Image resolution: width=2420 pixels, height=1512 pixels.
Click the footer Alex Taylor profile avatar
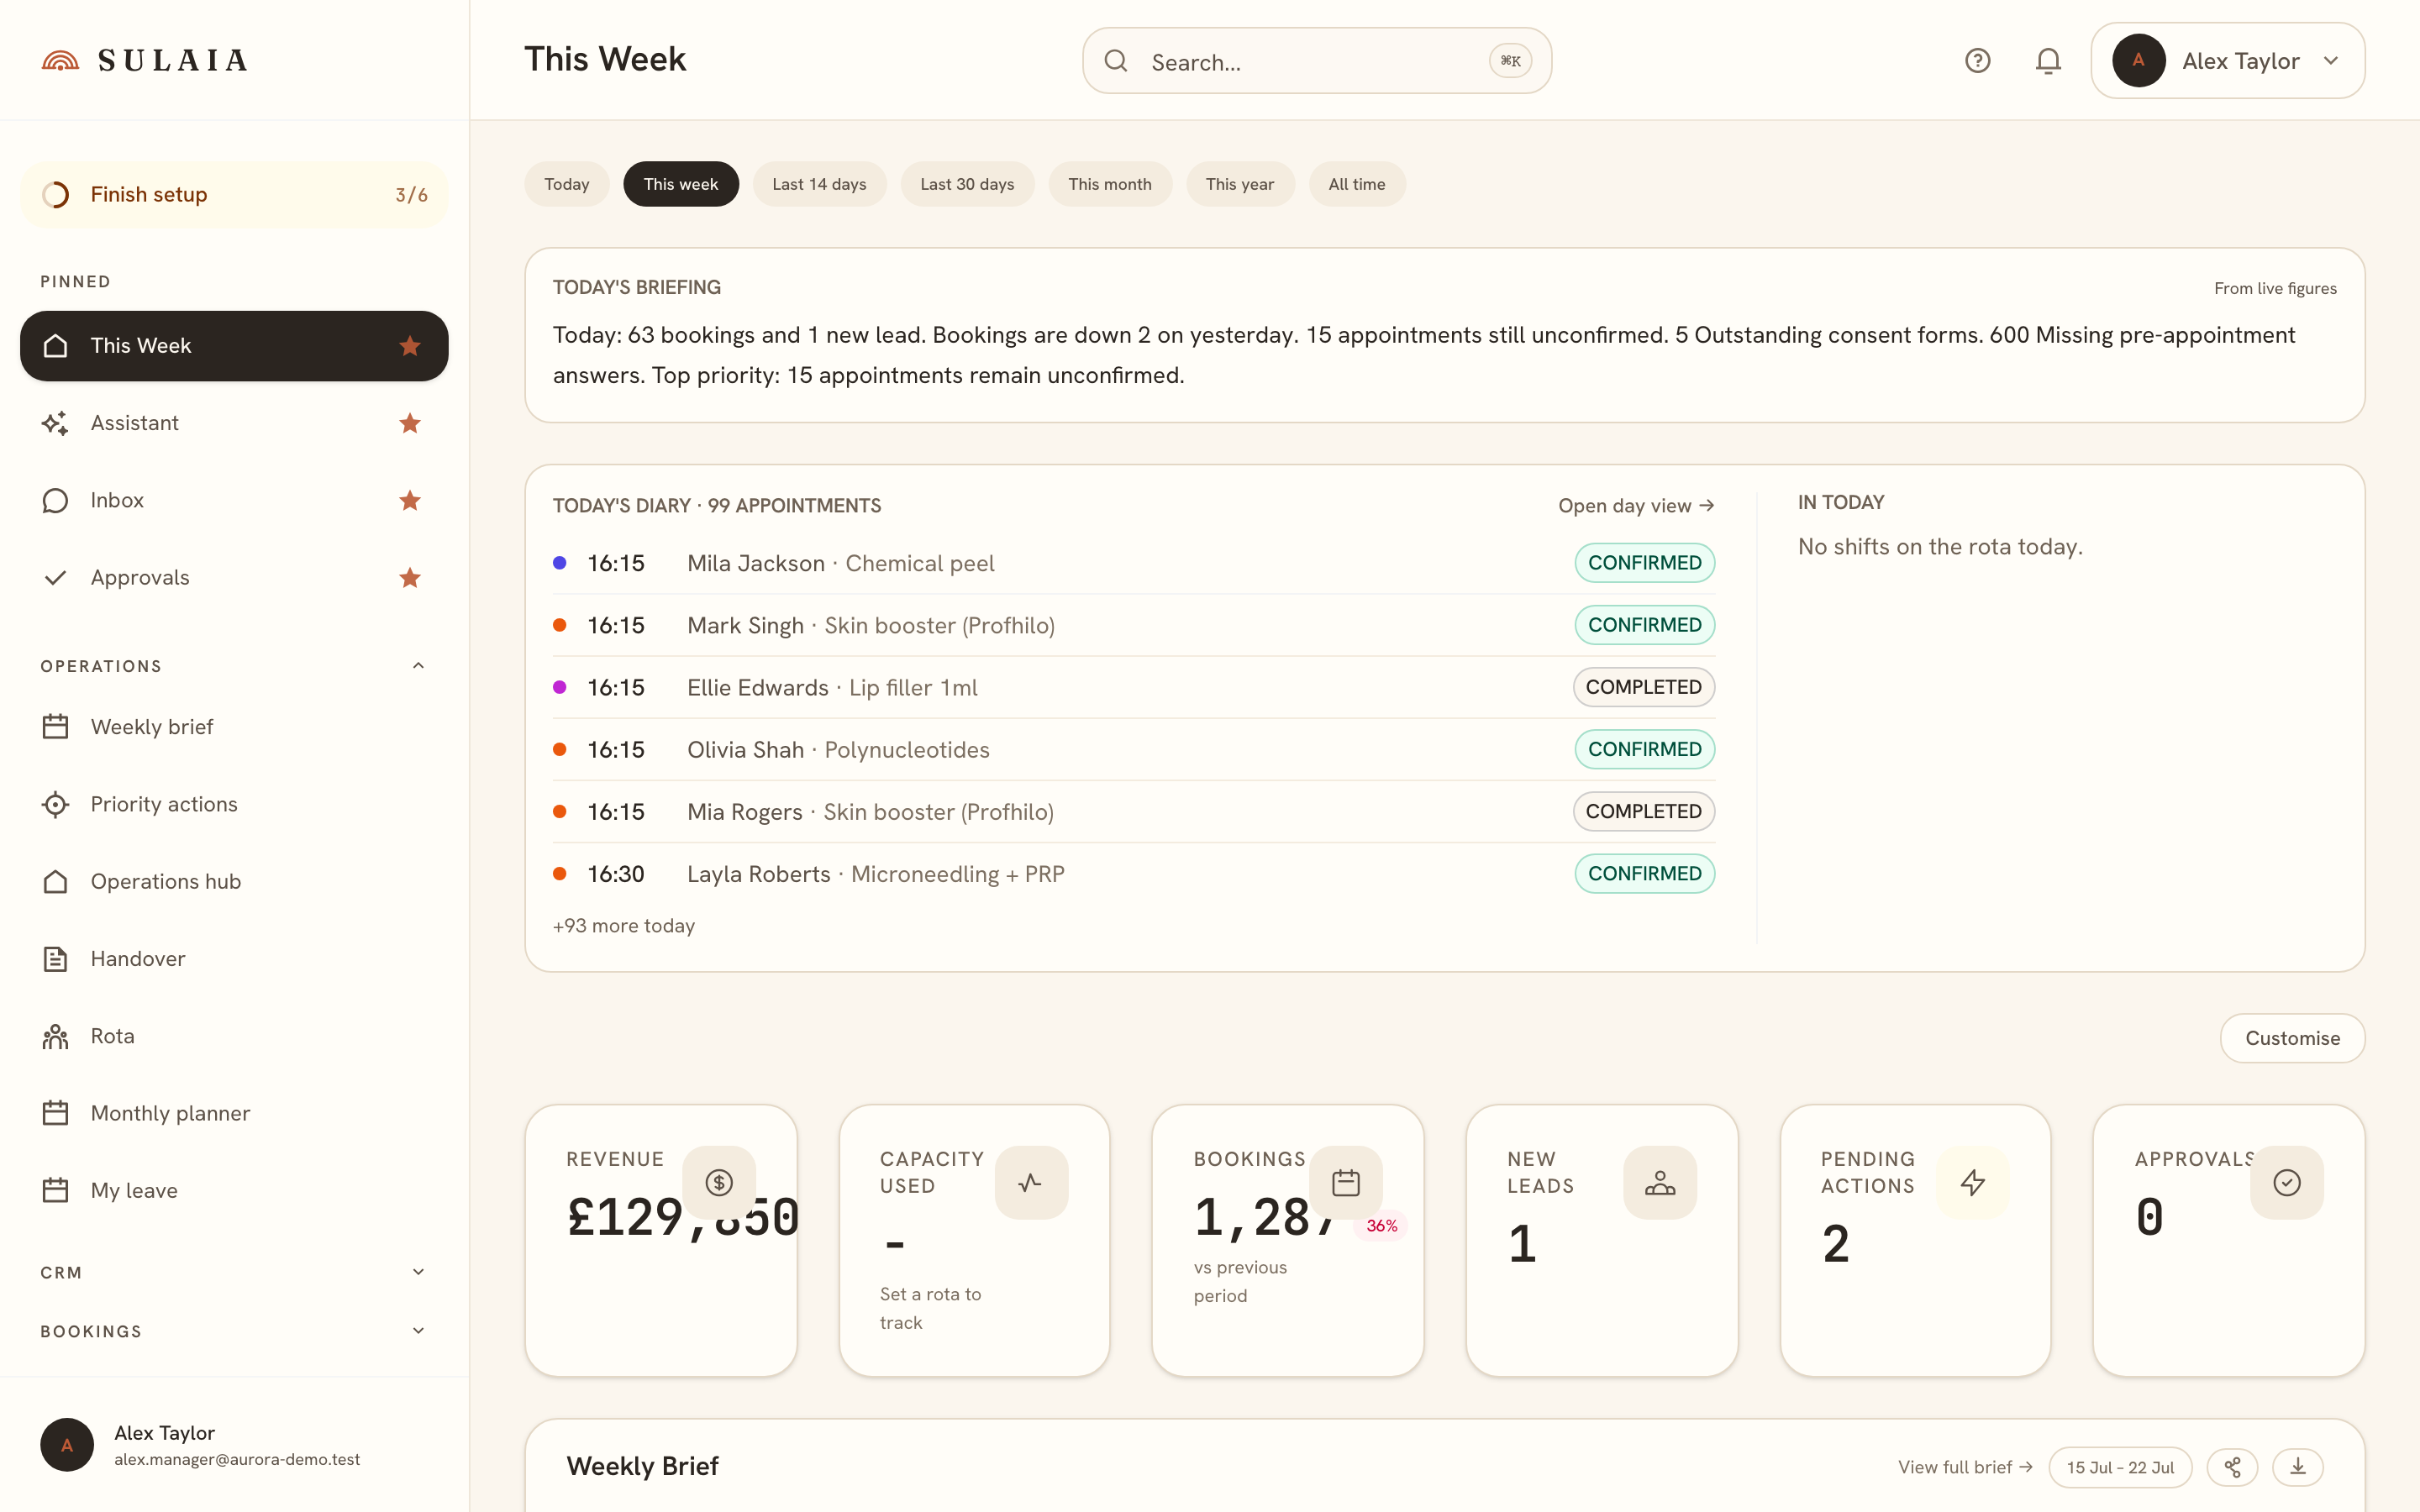click(x=67, y=1445)
